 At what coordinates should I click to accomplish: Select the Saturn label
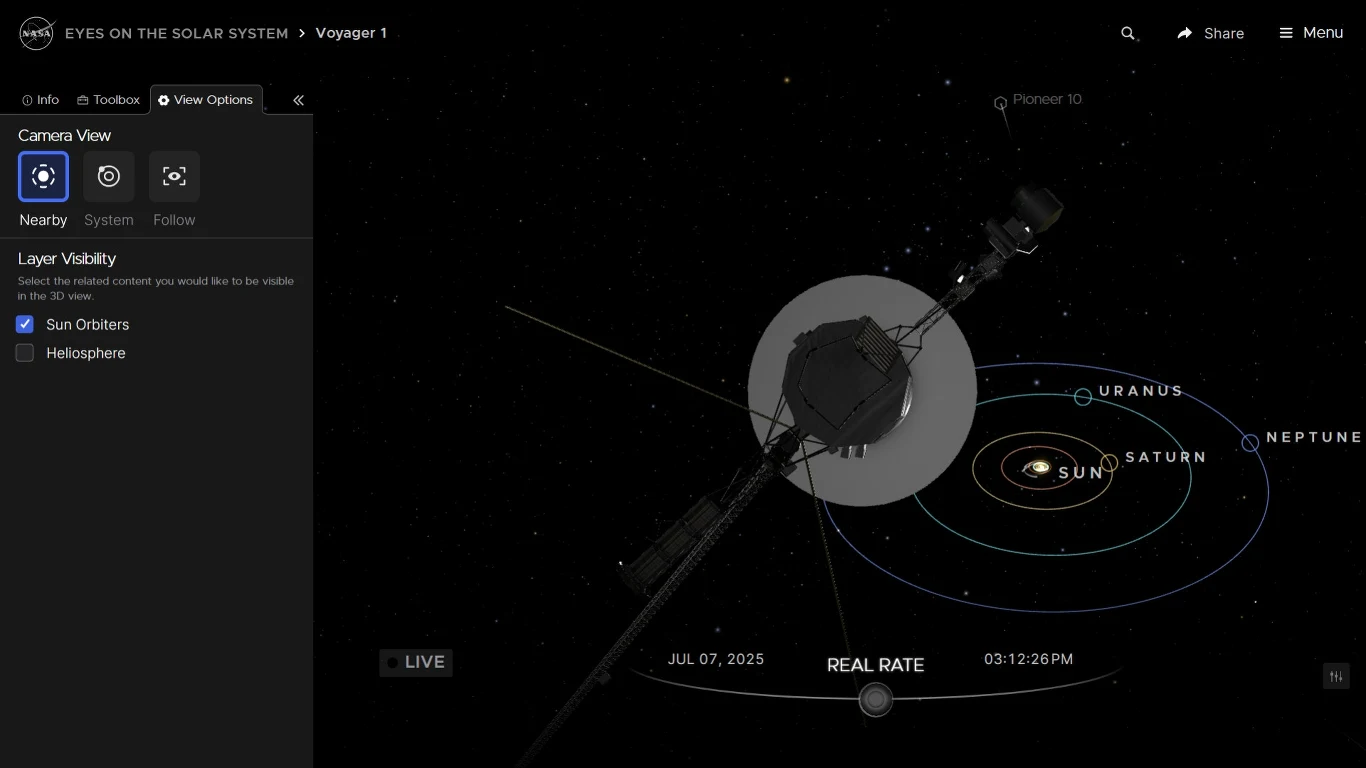click(1166, 457)
